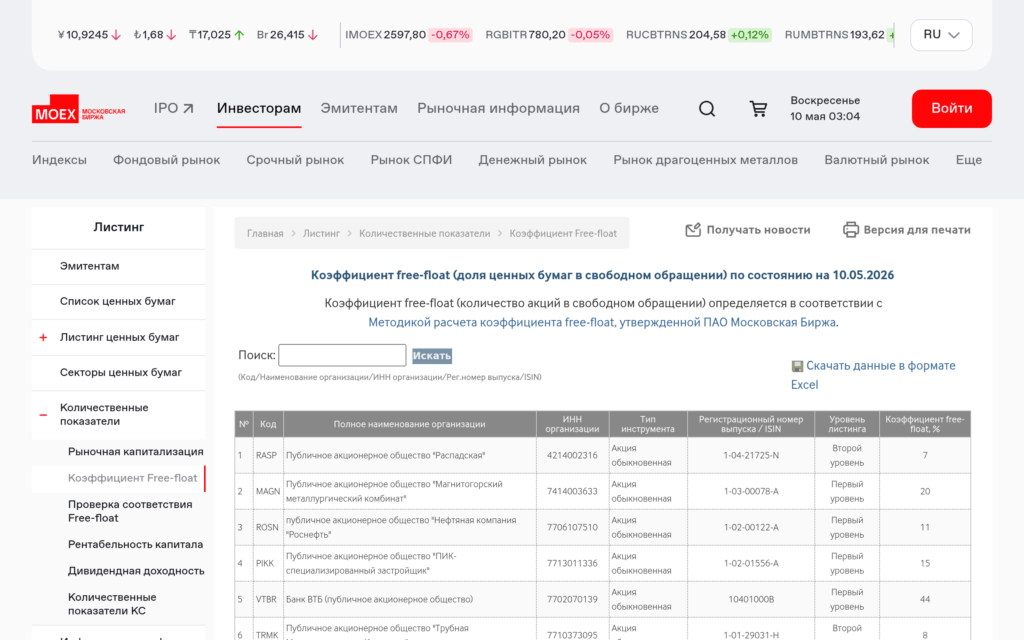Screen dimensions: 1024x640
Task: Open Методикой расчета коэффициента free-float link
Action: click(x=602, y=323)
